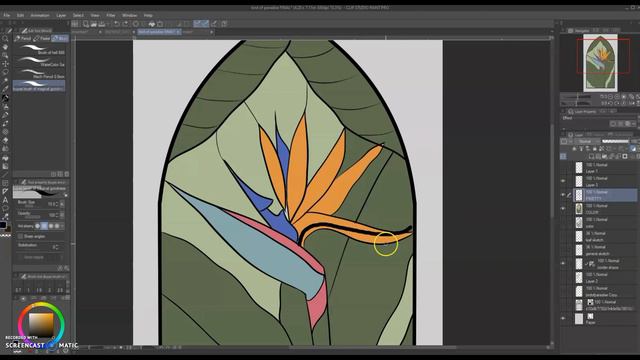
Task: Choose the highlighted second anti-aliasing option
Action: [x=44, y=226]
